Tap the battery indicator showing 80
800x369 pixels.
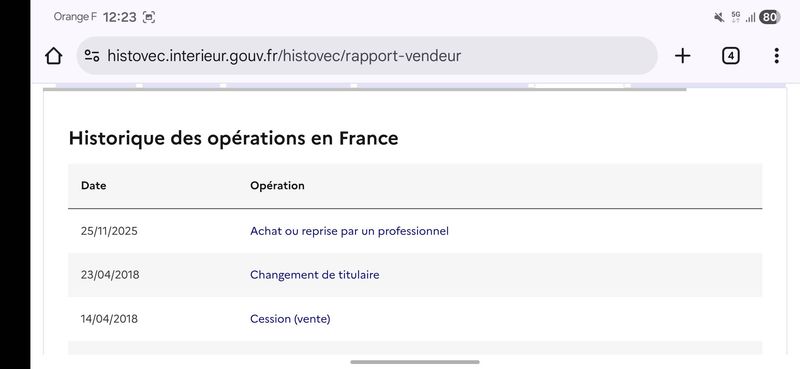pos(769,17)
